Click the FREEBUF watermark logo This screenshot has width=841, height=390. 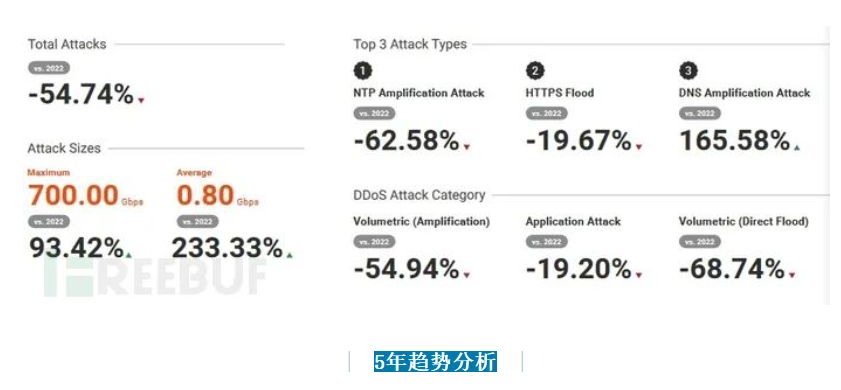pyautogui.click(x=156, y=276)
